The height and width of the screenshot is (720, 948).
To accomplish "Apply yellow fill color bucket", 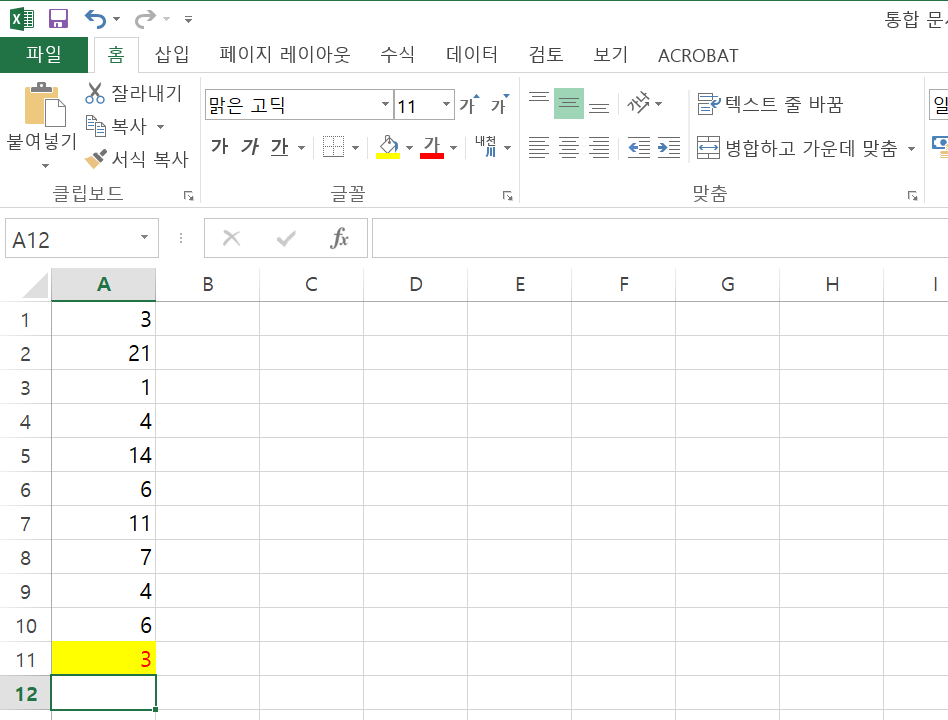I will [388, 146].
